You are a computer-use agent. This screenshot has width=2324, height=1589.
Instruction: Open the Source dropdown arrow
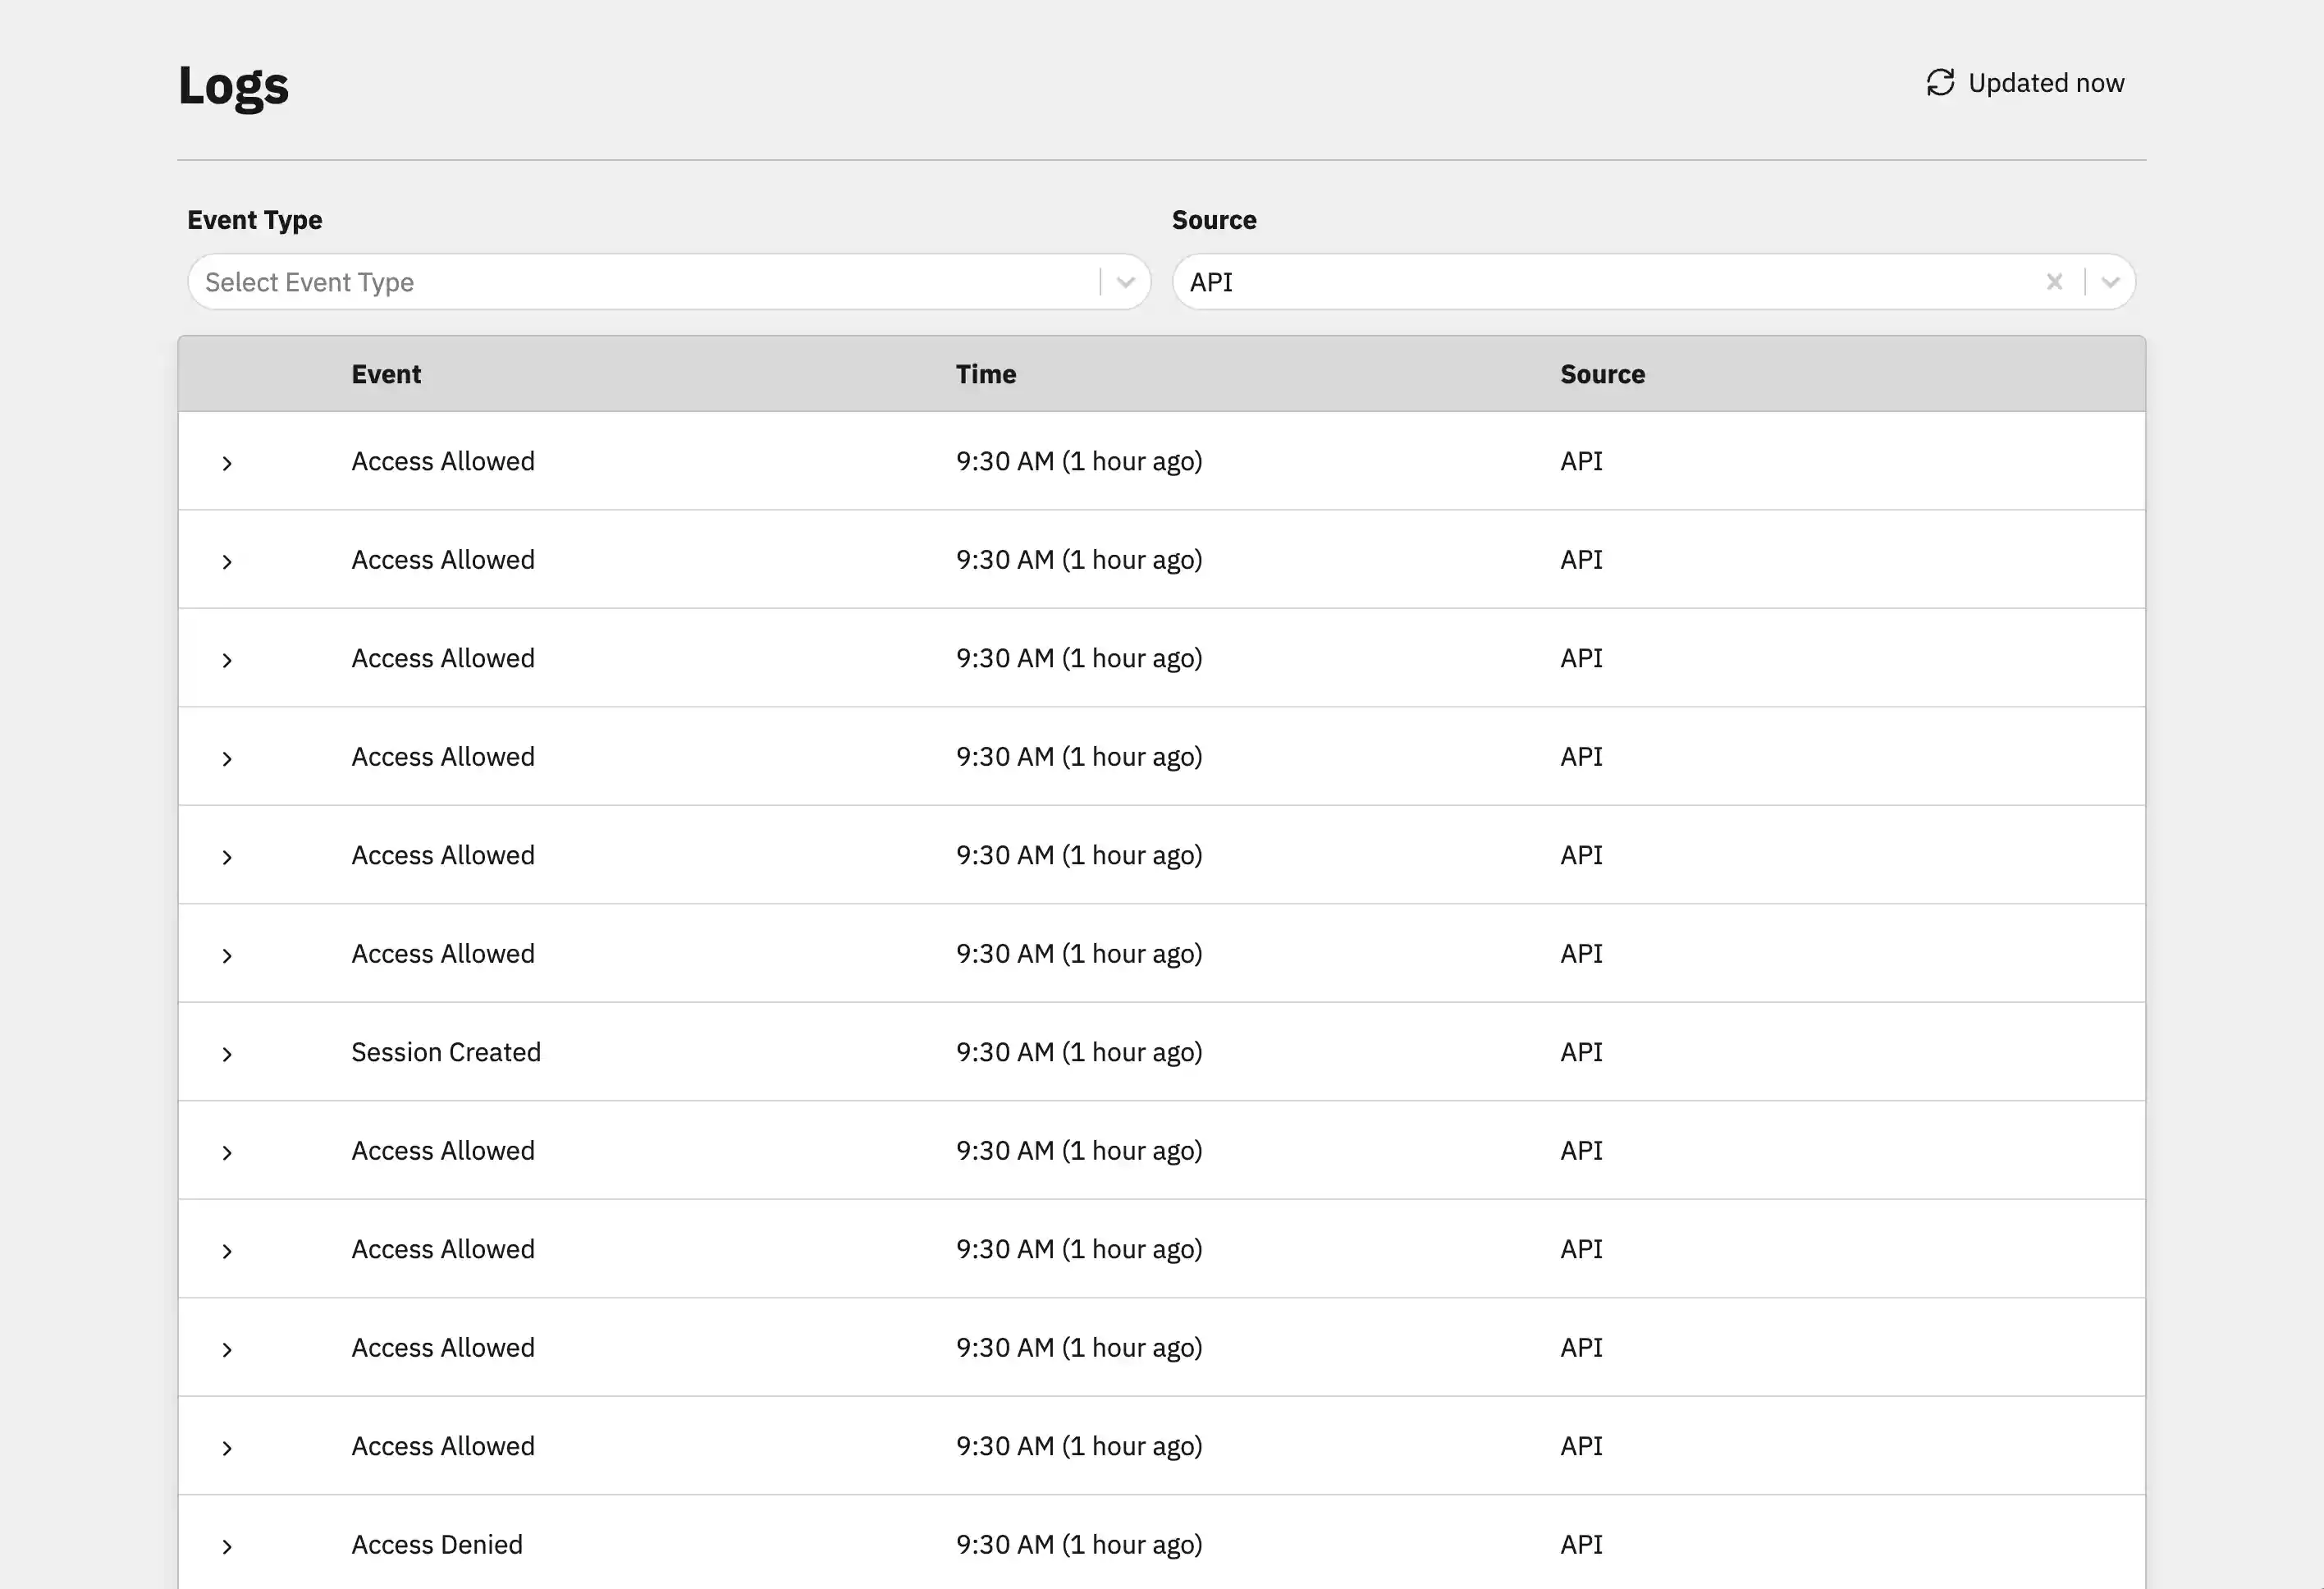point(2110,282)
